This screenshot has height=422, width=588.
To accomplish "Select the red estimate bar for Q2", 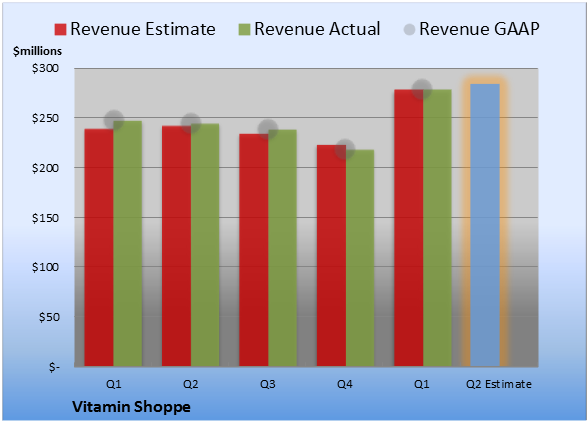I will pos(176,246).
